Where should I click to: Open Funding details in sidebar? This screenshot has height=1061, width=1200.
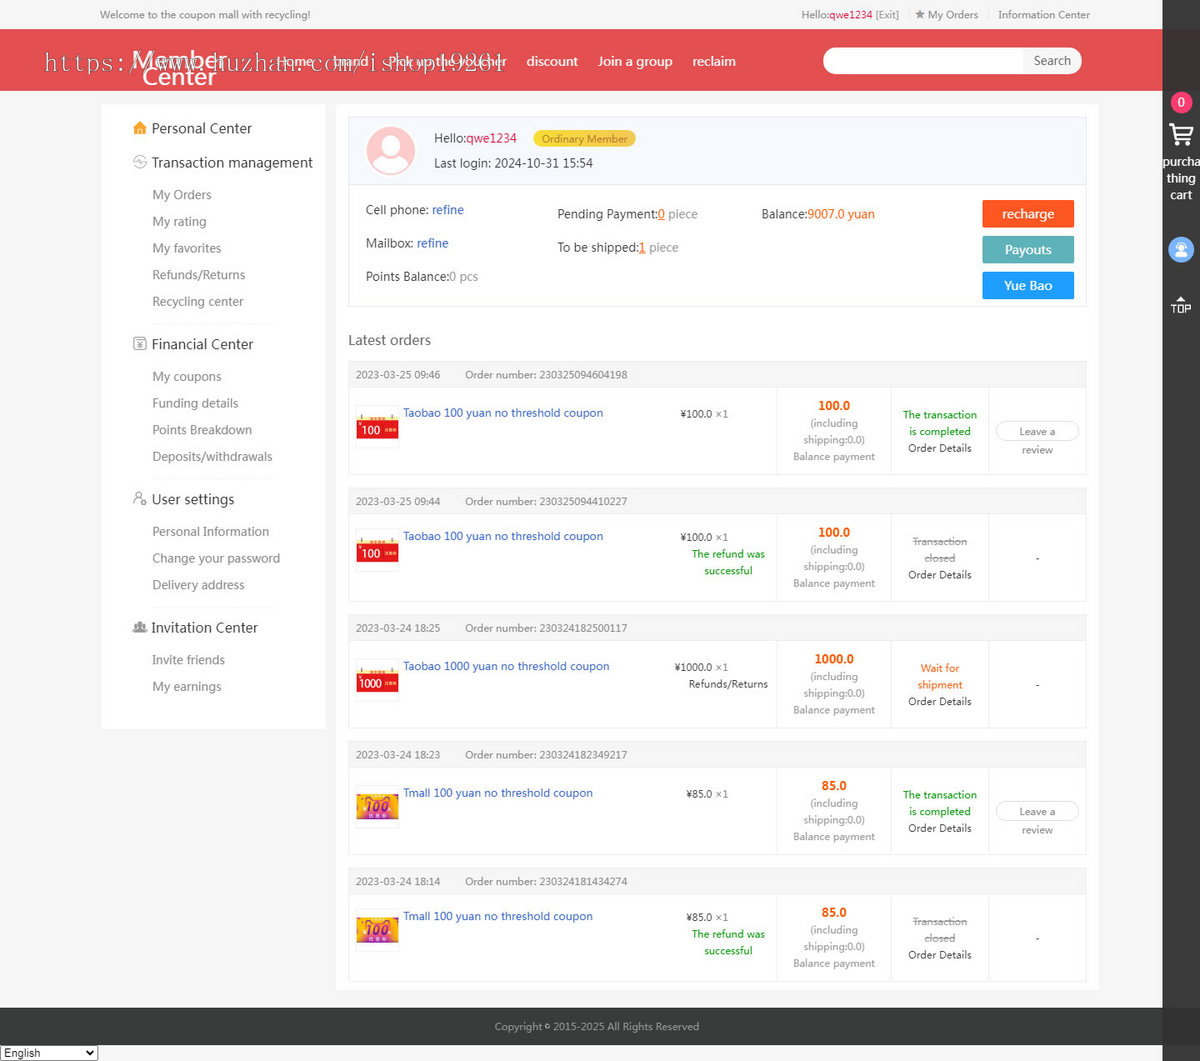tap(195, 403)
